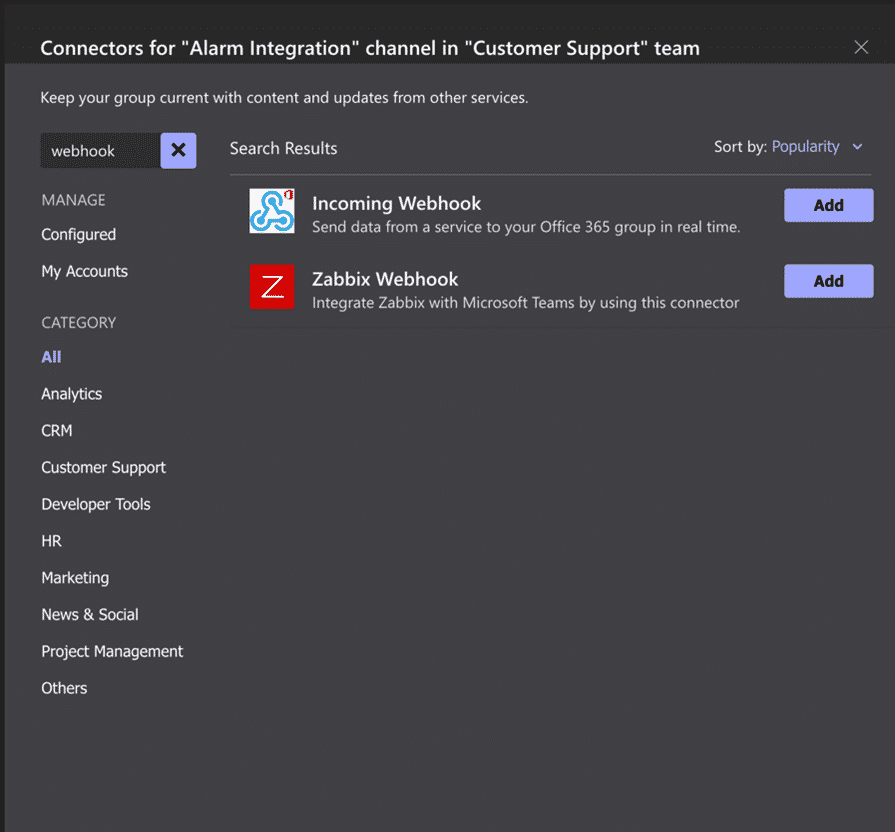
Task: Filter by News & Social category
Action: point(90,615)
